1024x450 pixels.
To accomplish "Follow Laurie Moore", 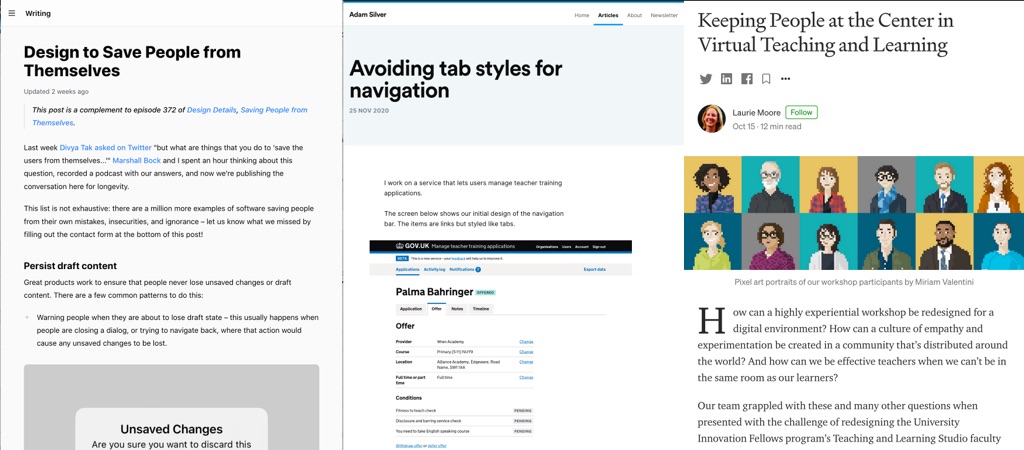I will click(x=801, y=112).
